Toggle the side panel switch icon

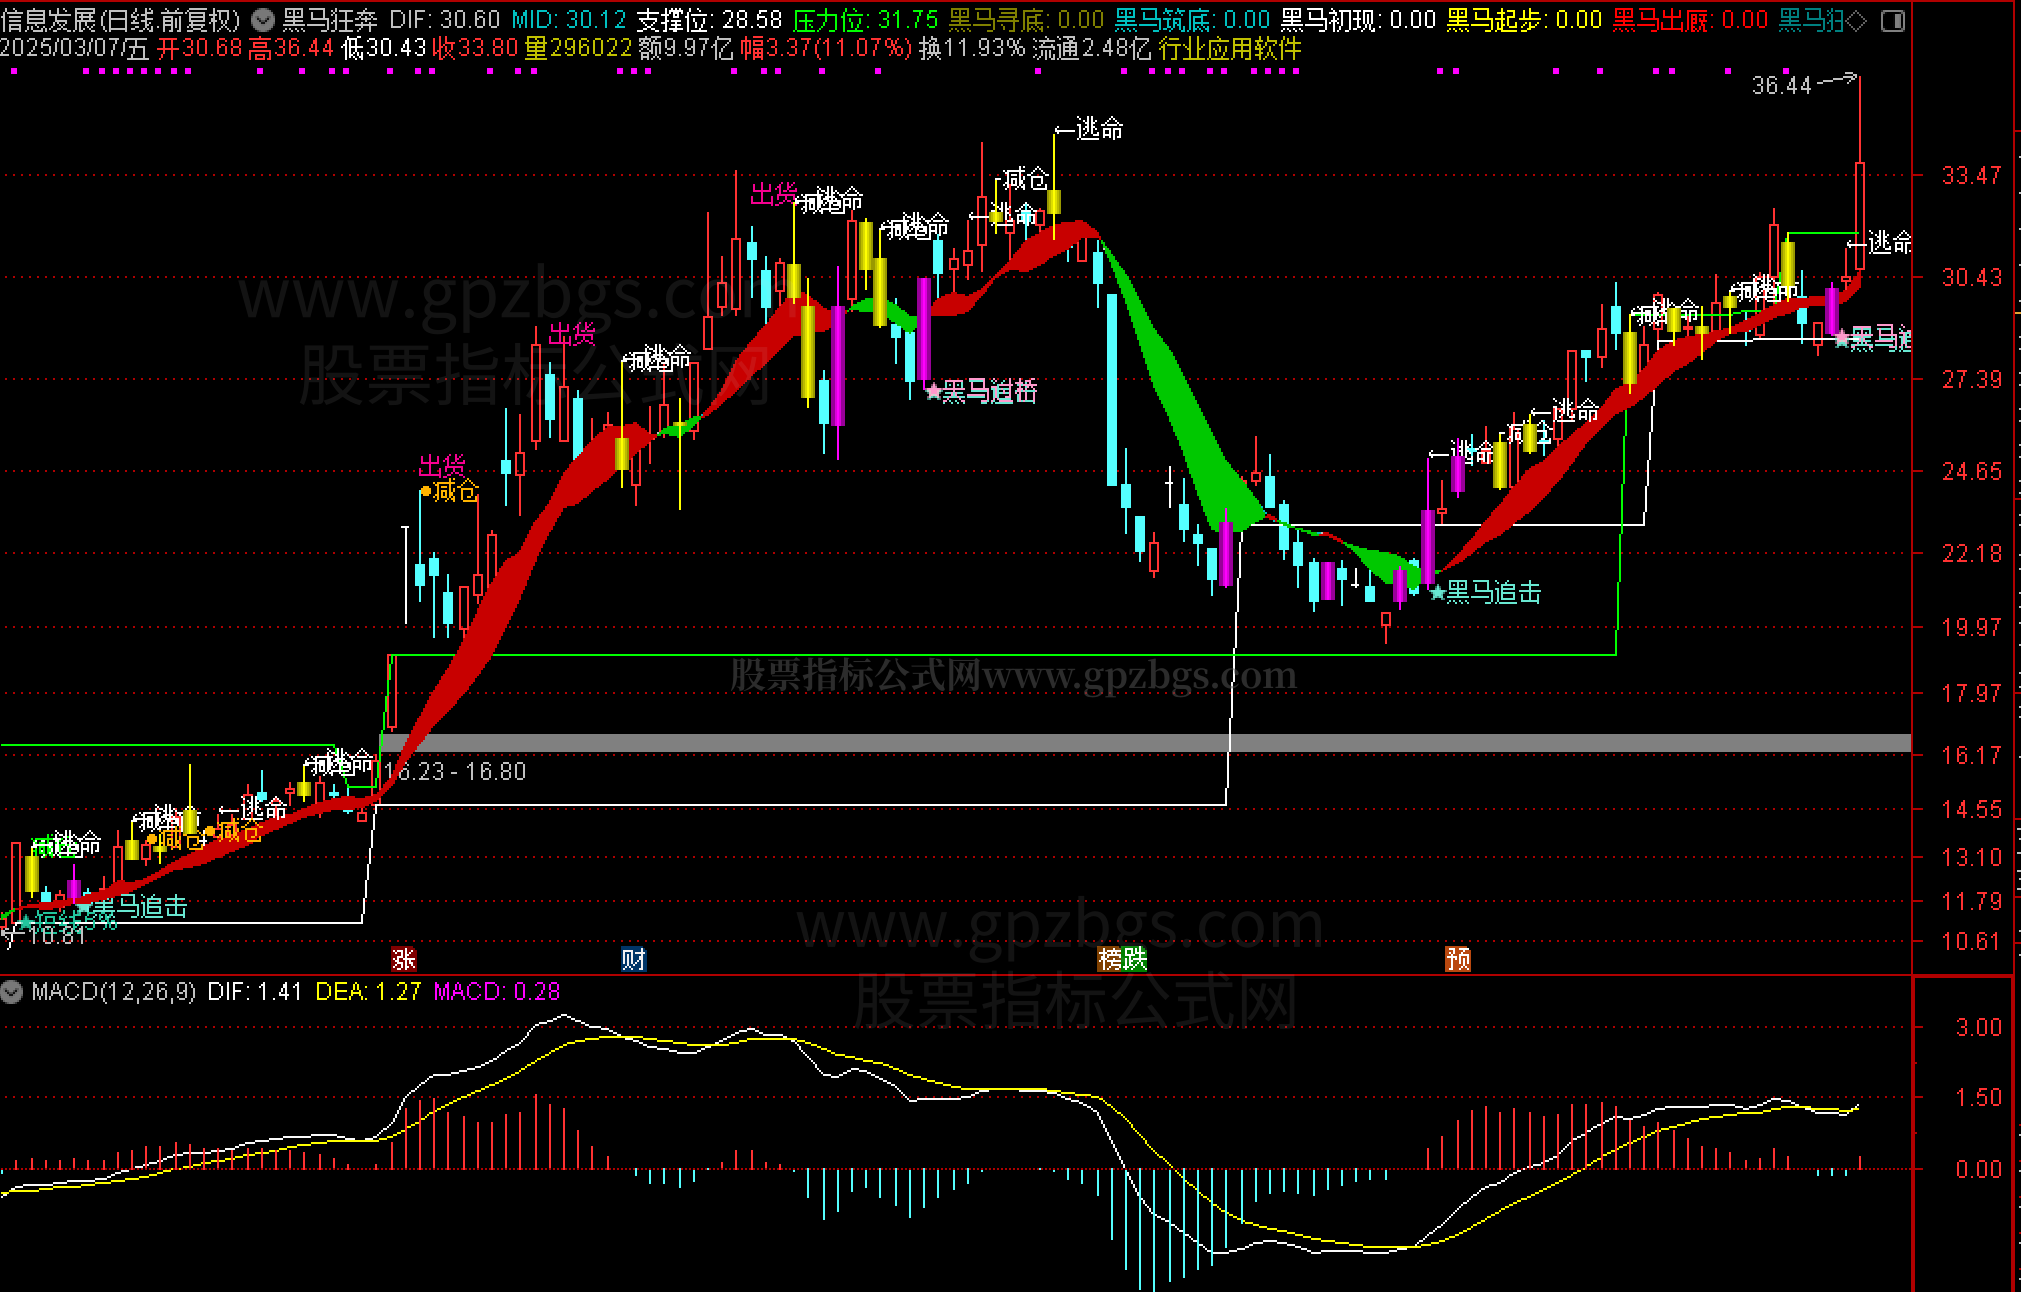(1892, 20)
